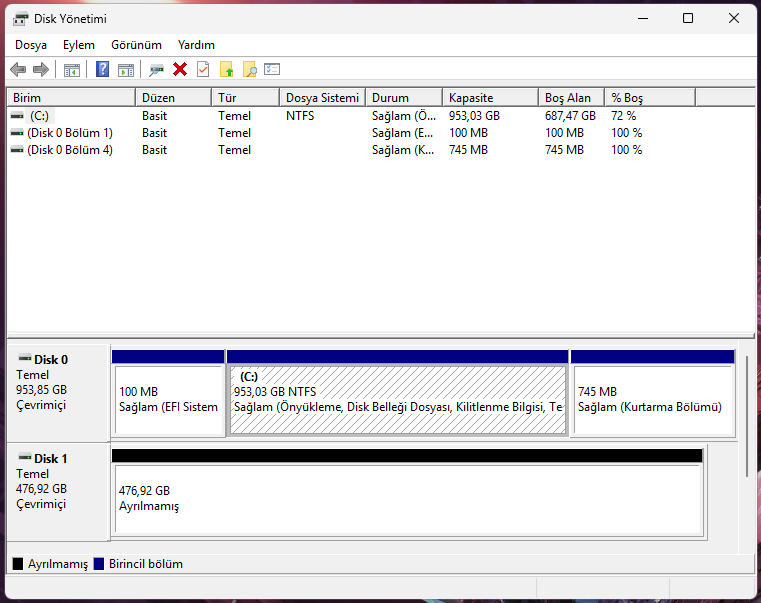This screenshot has width=761, height=603.
Task: Select the 745 MB Kurtarma Bölümü partition
Action: click(653, 399)
